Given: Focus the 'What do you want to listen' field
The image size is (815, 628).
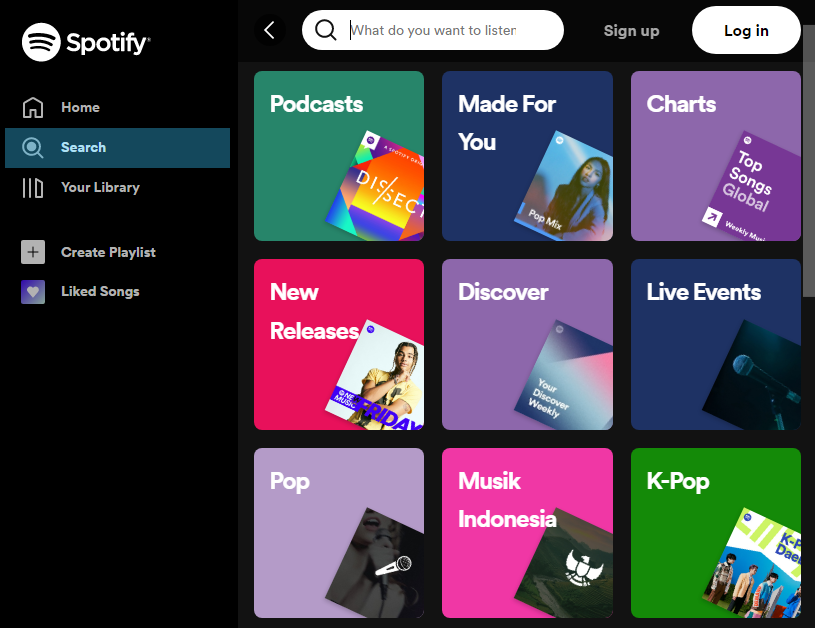Looking at the screenshot, I should point(433,30).
